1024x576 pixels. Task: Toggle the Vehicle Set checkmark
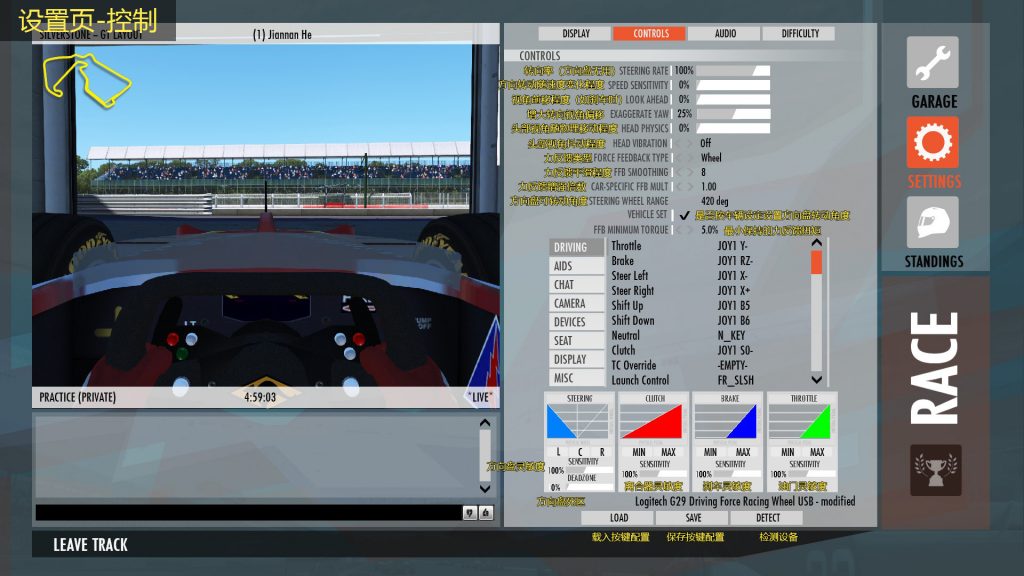click(x=684, y=215)
